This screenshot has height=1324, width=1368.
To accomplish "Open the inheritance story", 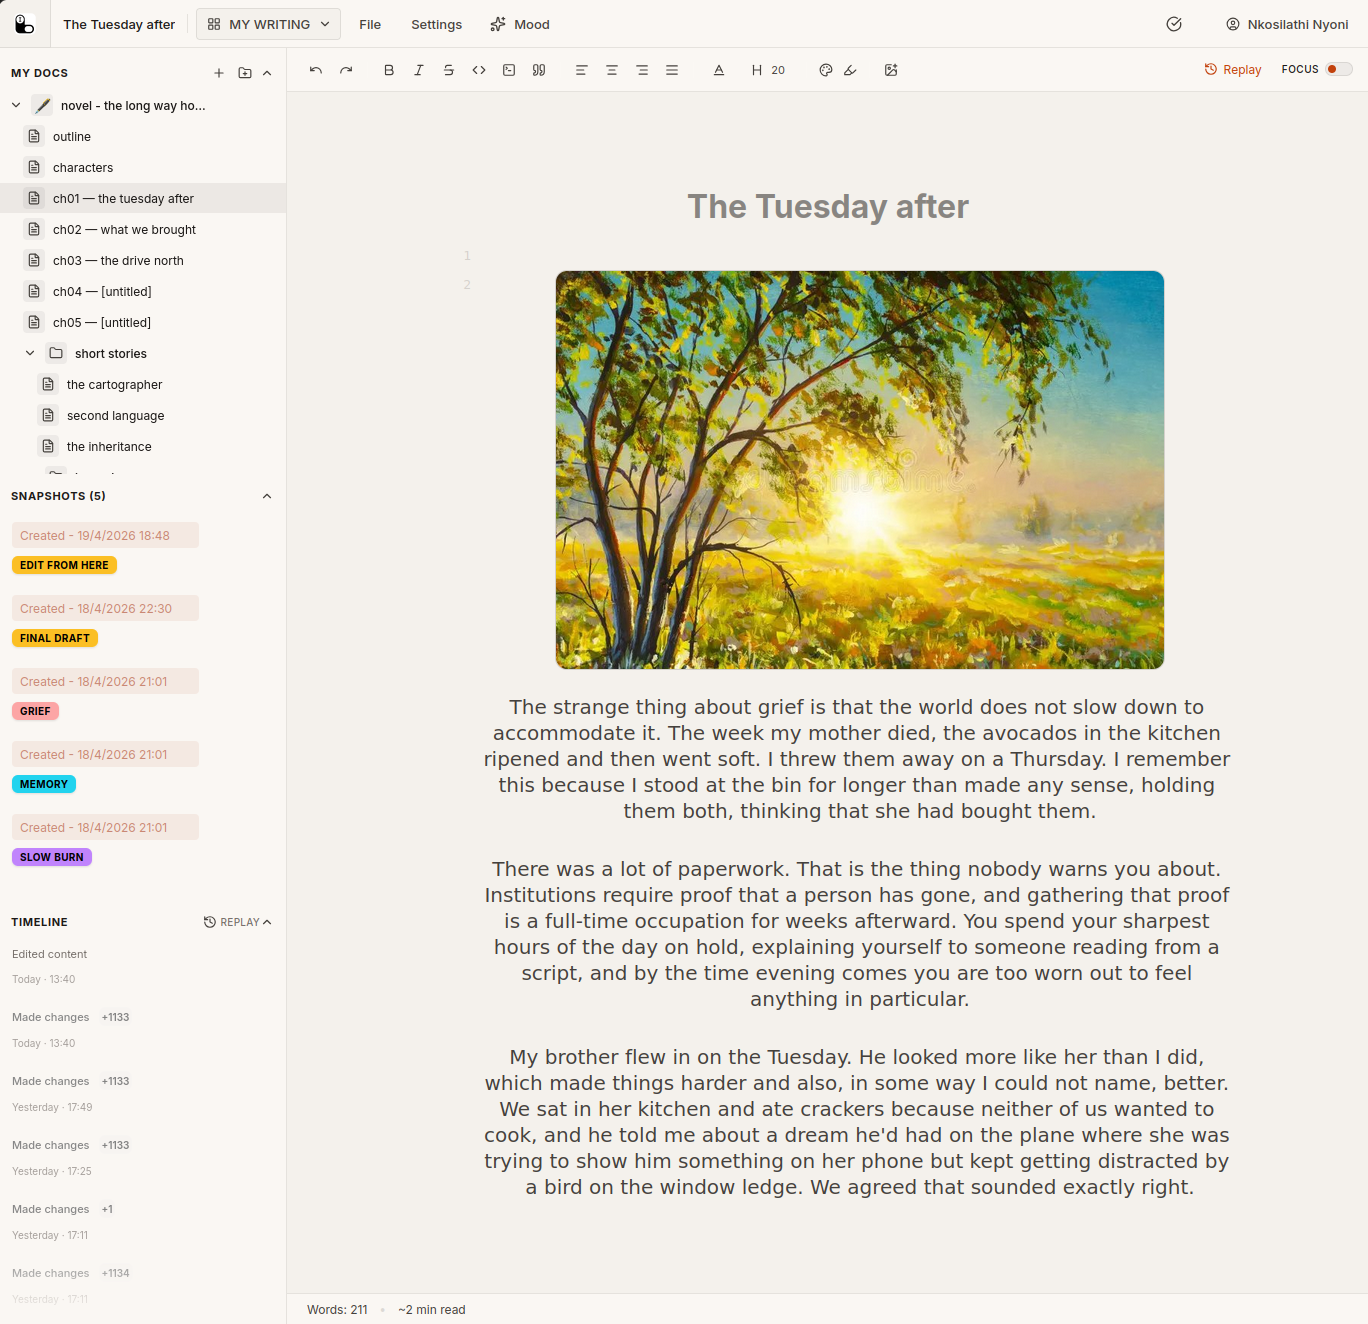I will coord(143,446).
